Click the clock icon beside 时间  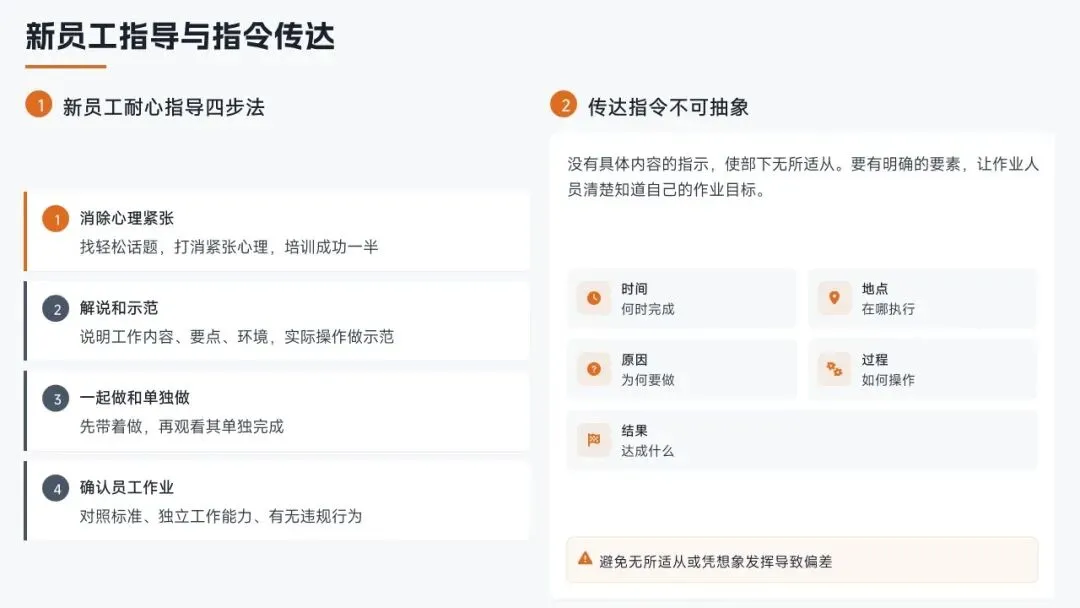594,298
